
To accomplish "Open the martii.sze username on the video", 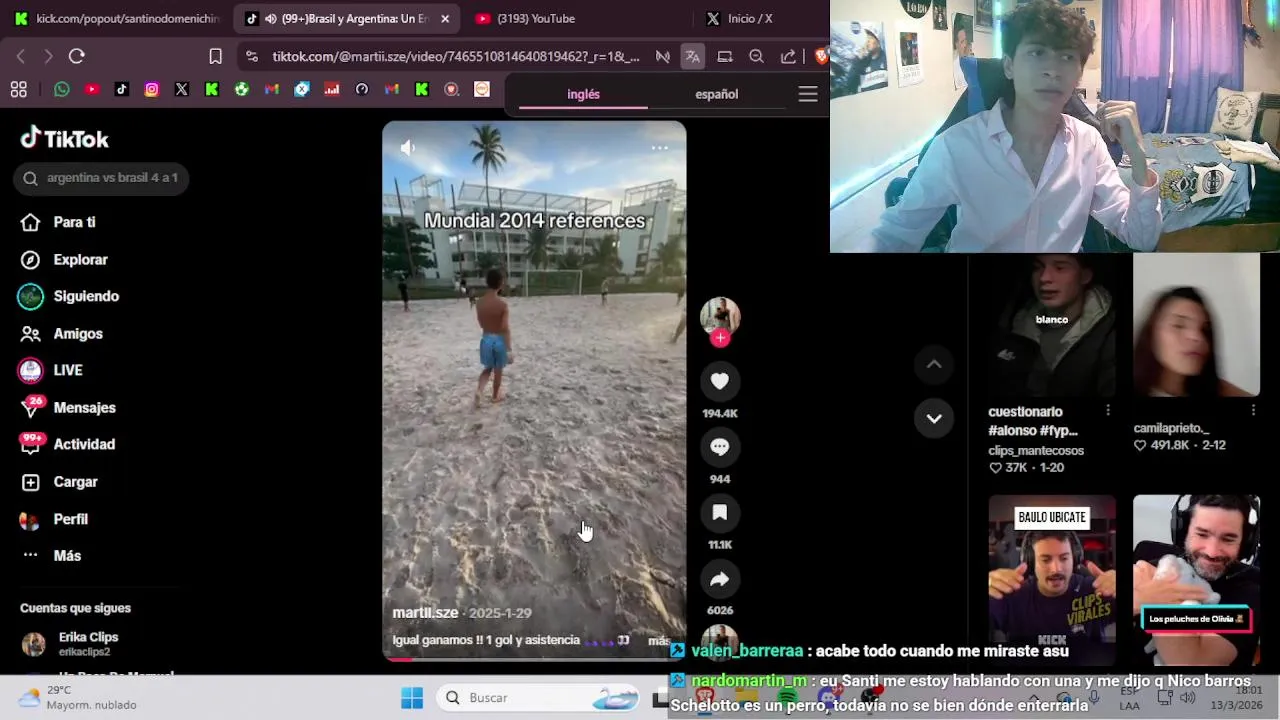I will pyautogui.click(x=425, y=613).
